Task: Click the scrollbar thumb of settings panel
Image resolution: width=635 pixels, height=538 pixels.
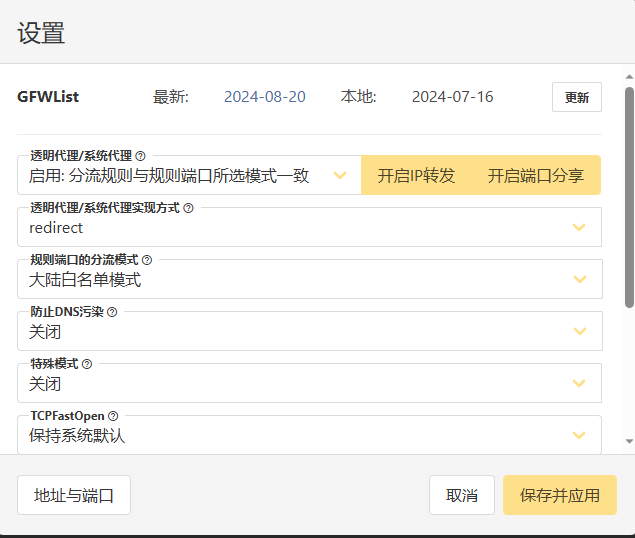Action: 629,198
